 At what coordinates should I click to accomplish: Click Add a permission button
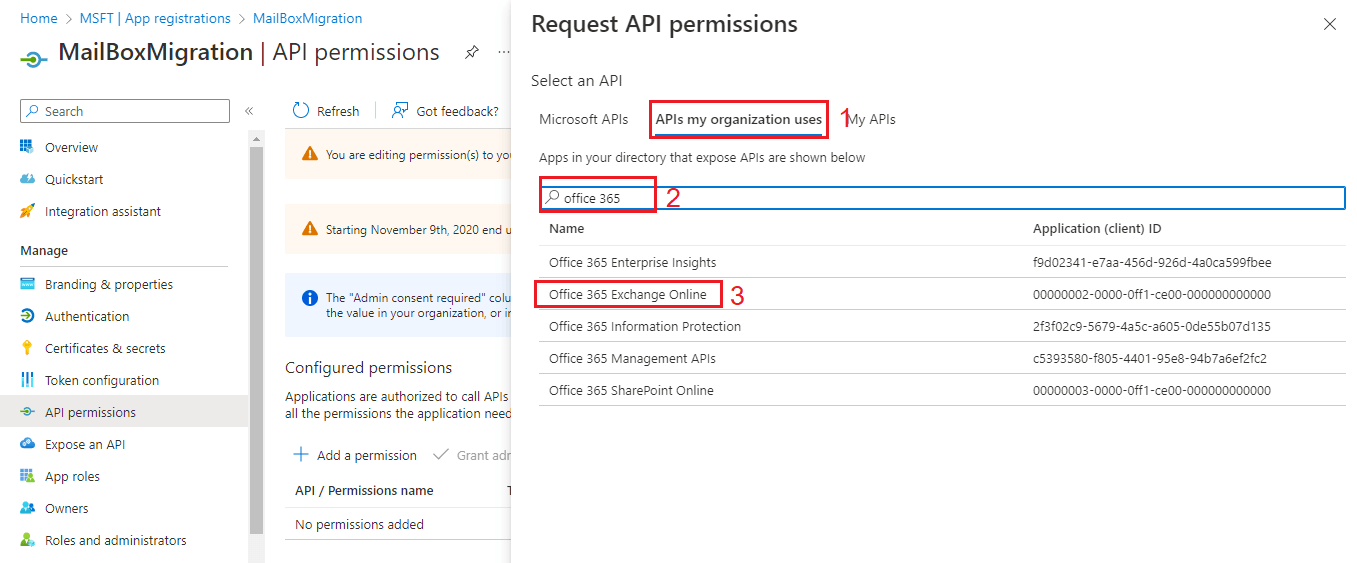[355, 455]
